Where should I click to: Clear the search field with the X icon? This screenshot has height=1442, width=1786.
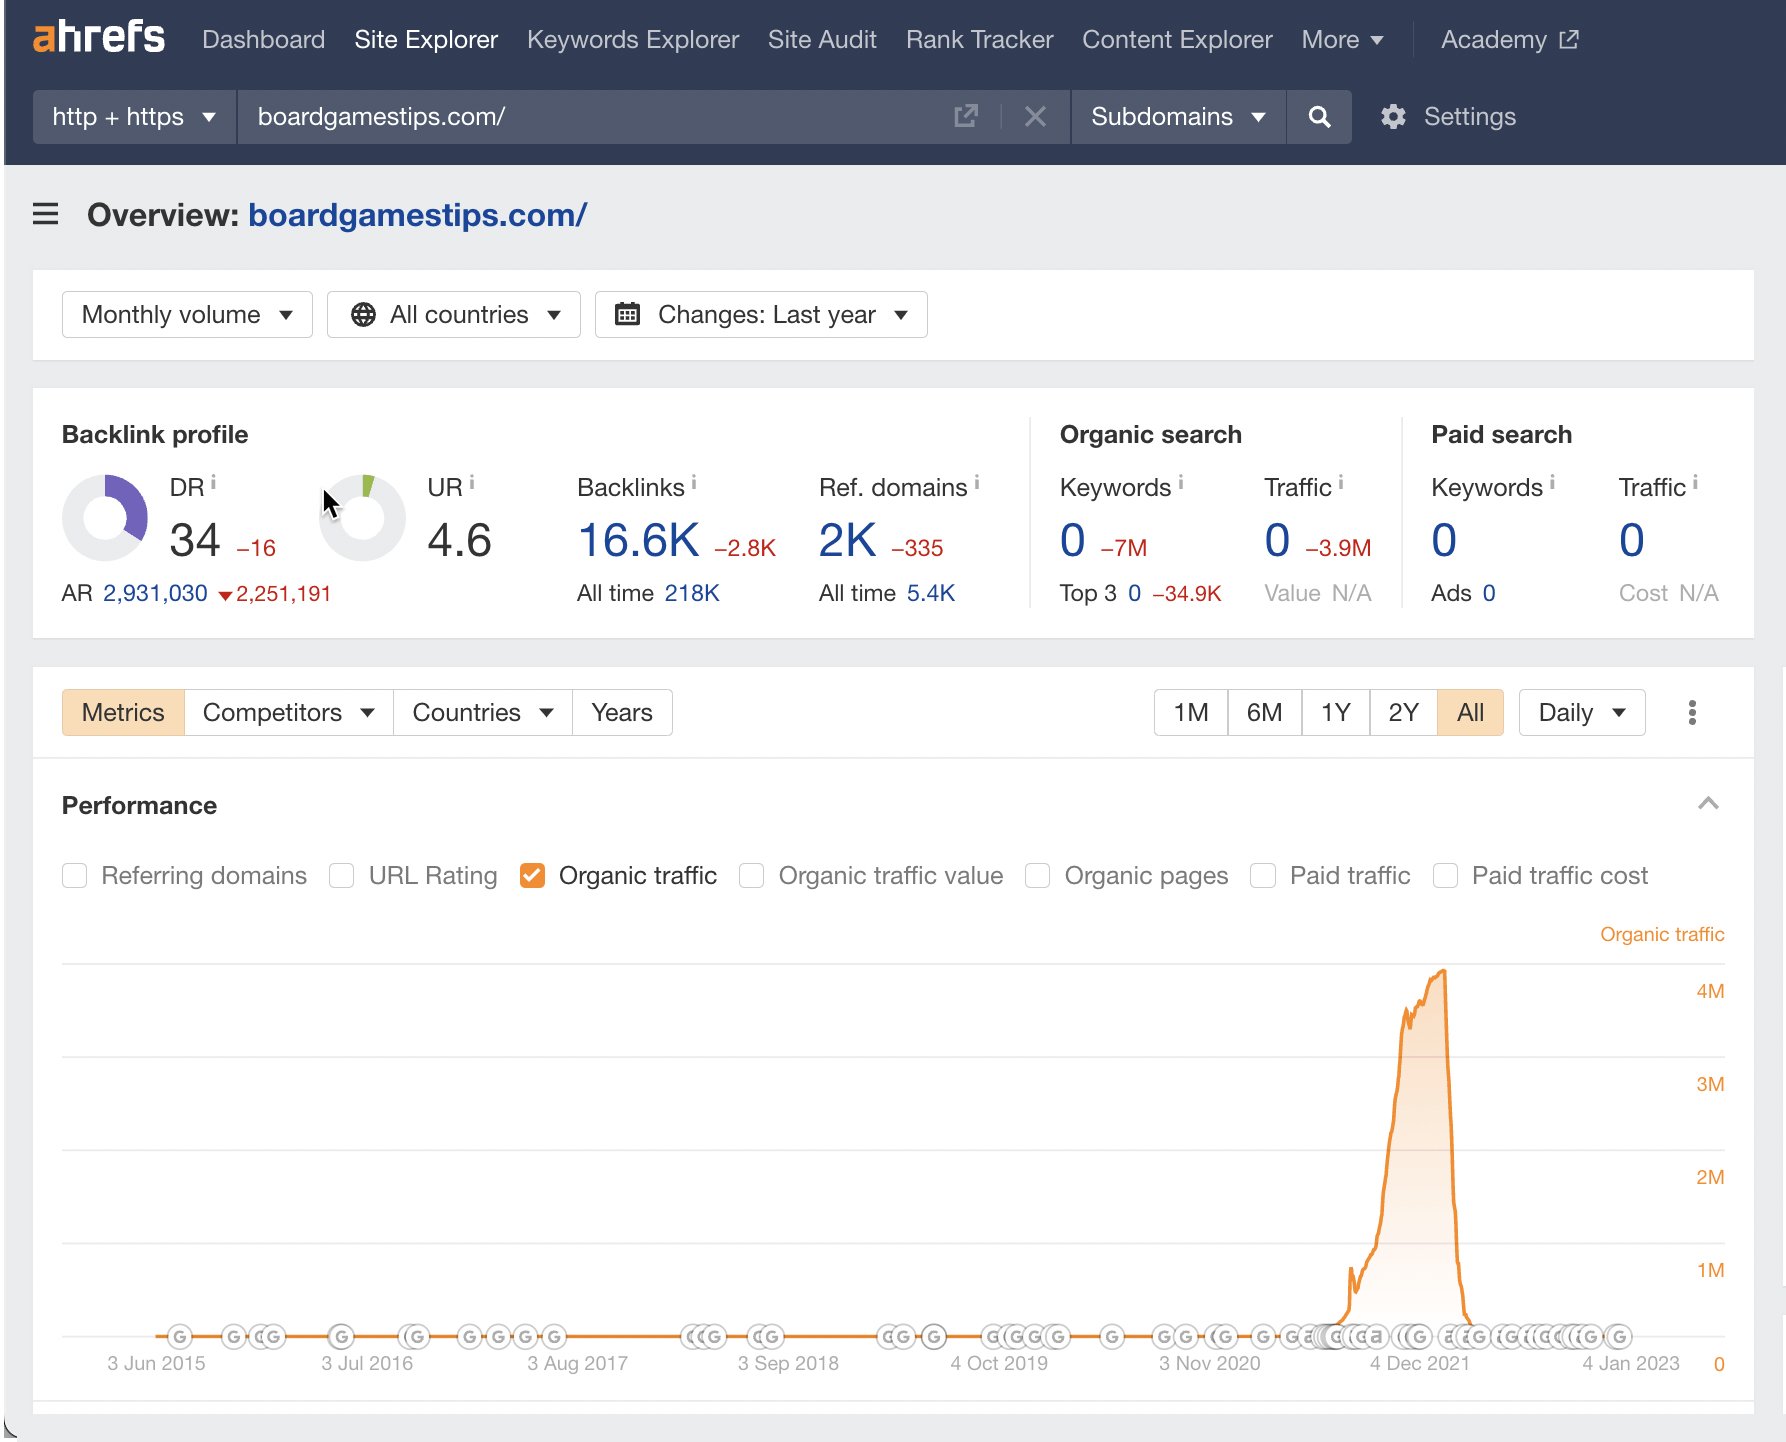[1035, 116]
